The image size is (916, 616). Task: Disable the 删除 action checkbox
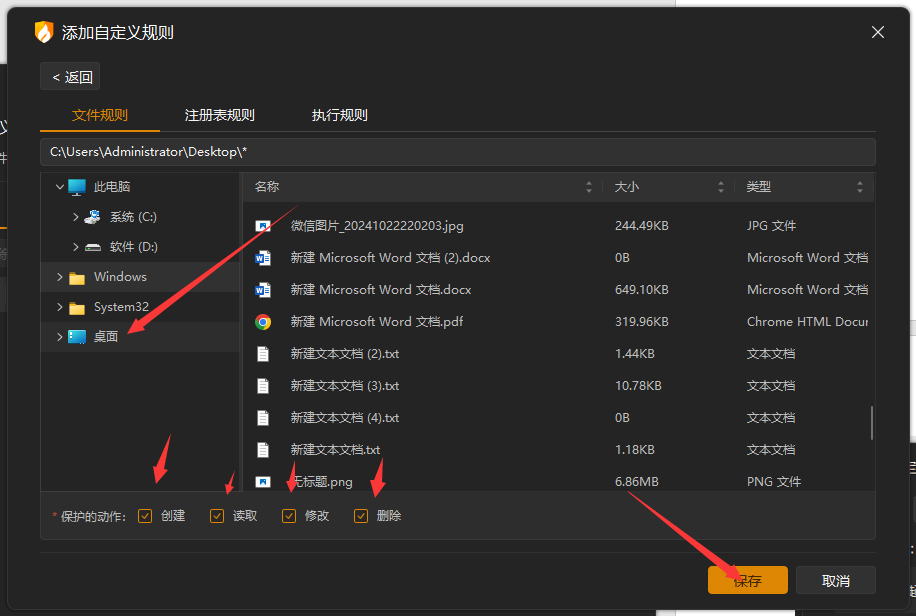(x=361, y=516)
